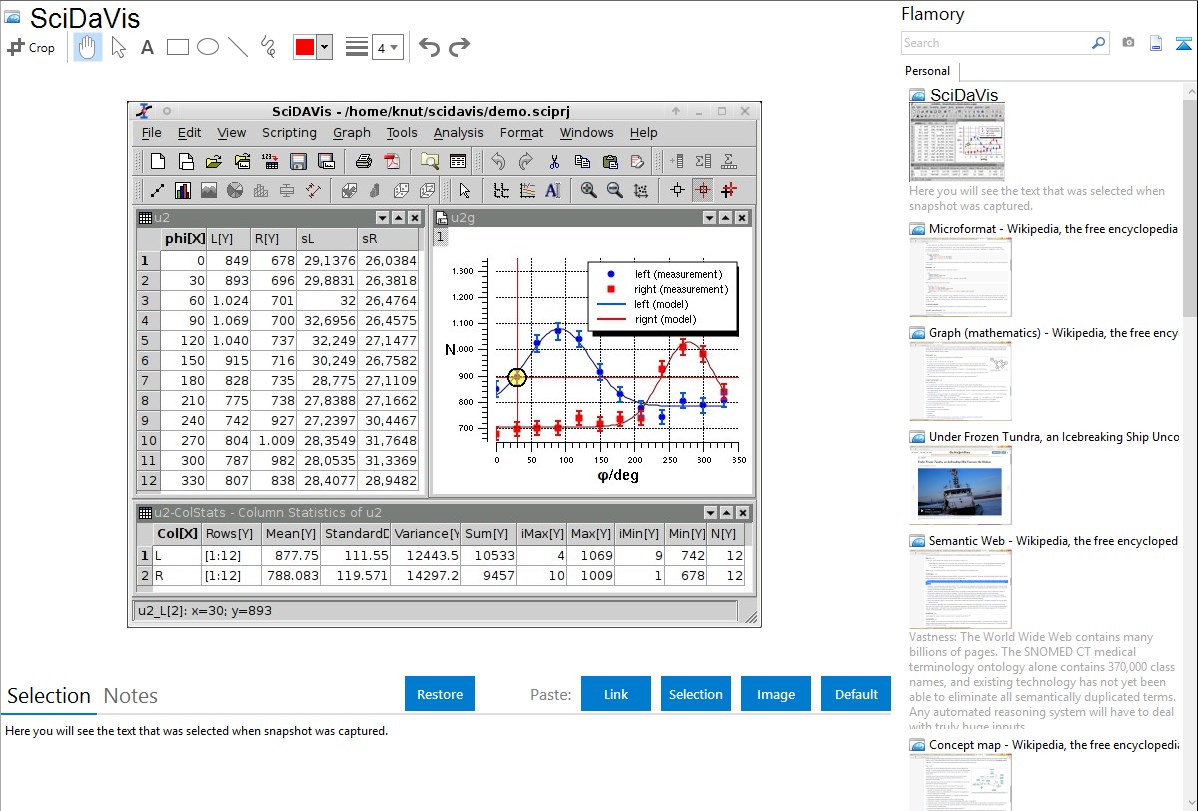The width and height of the screenshot is (1198, 811).
Task: Click the line plot icon
Action: tap(157, 190)
